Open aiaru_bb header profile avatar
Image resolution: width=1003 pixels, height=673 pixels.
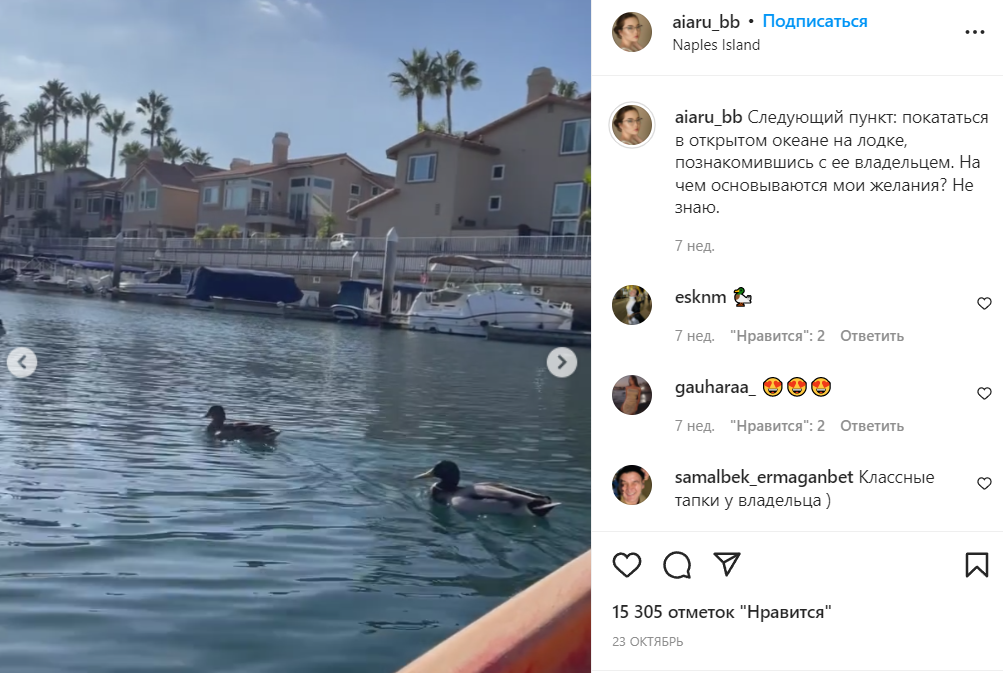click(632, 32)
